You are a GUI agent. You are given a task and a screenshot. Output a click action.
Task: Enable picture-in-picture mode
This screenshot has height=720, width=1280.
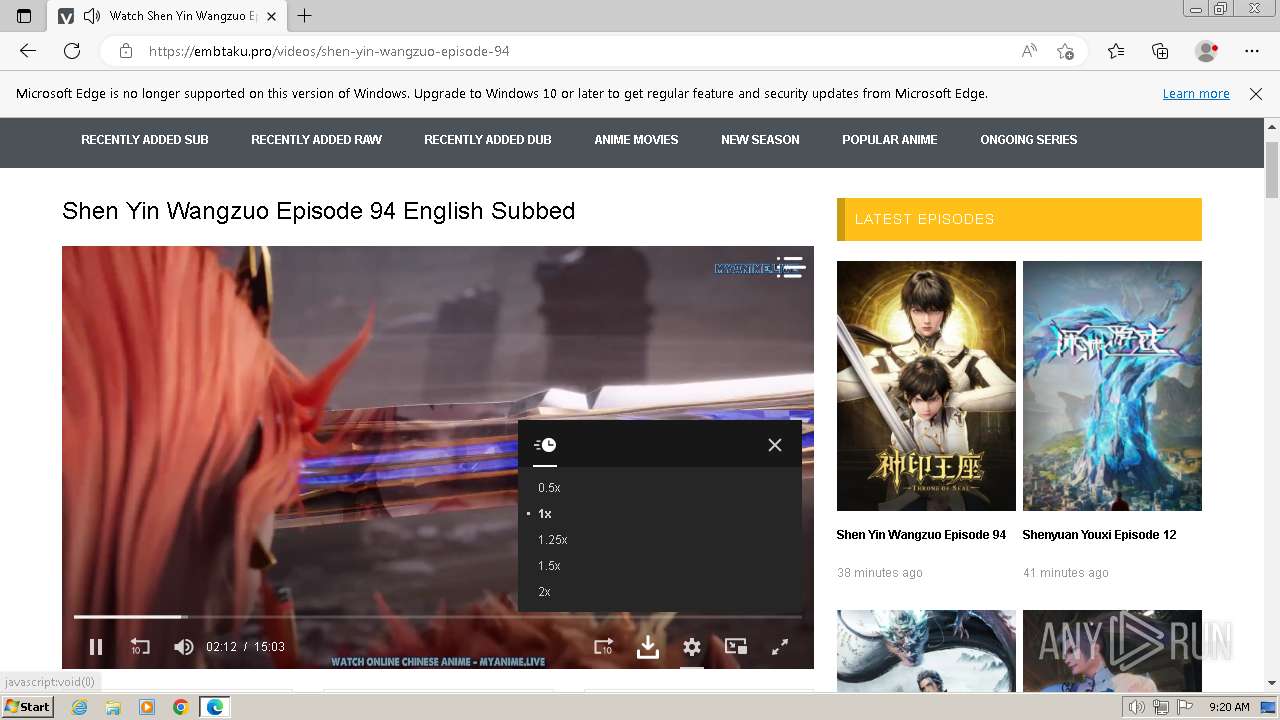click(x=736, y=647)
